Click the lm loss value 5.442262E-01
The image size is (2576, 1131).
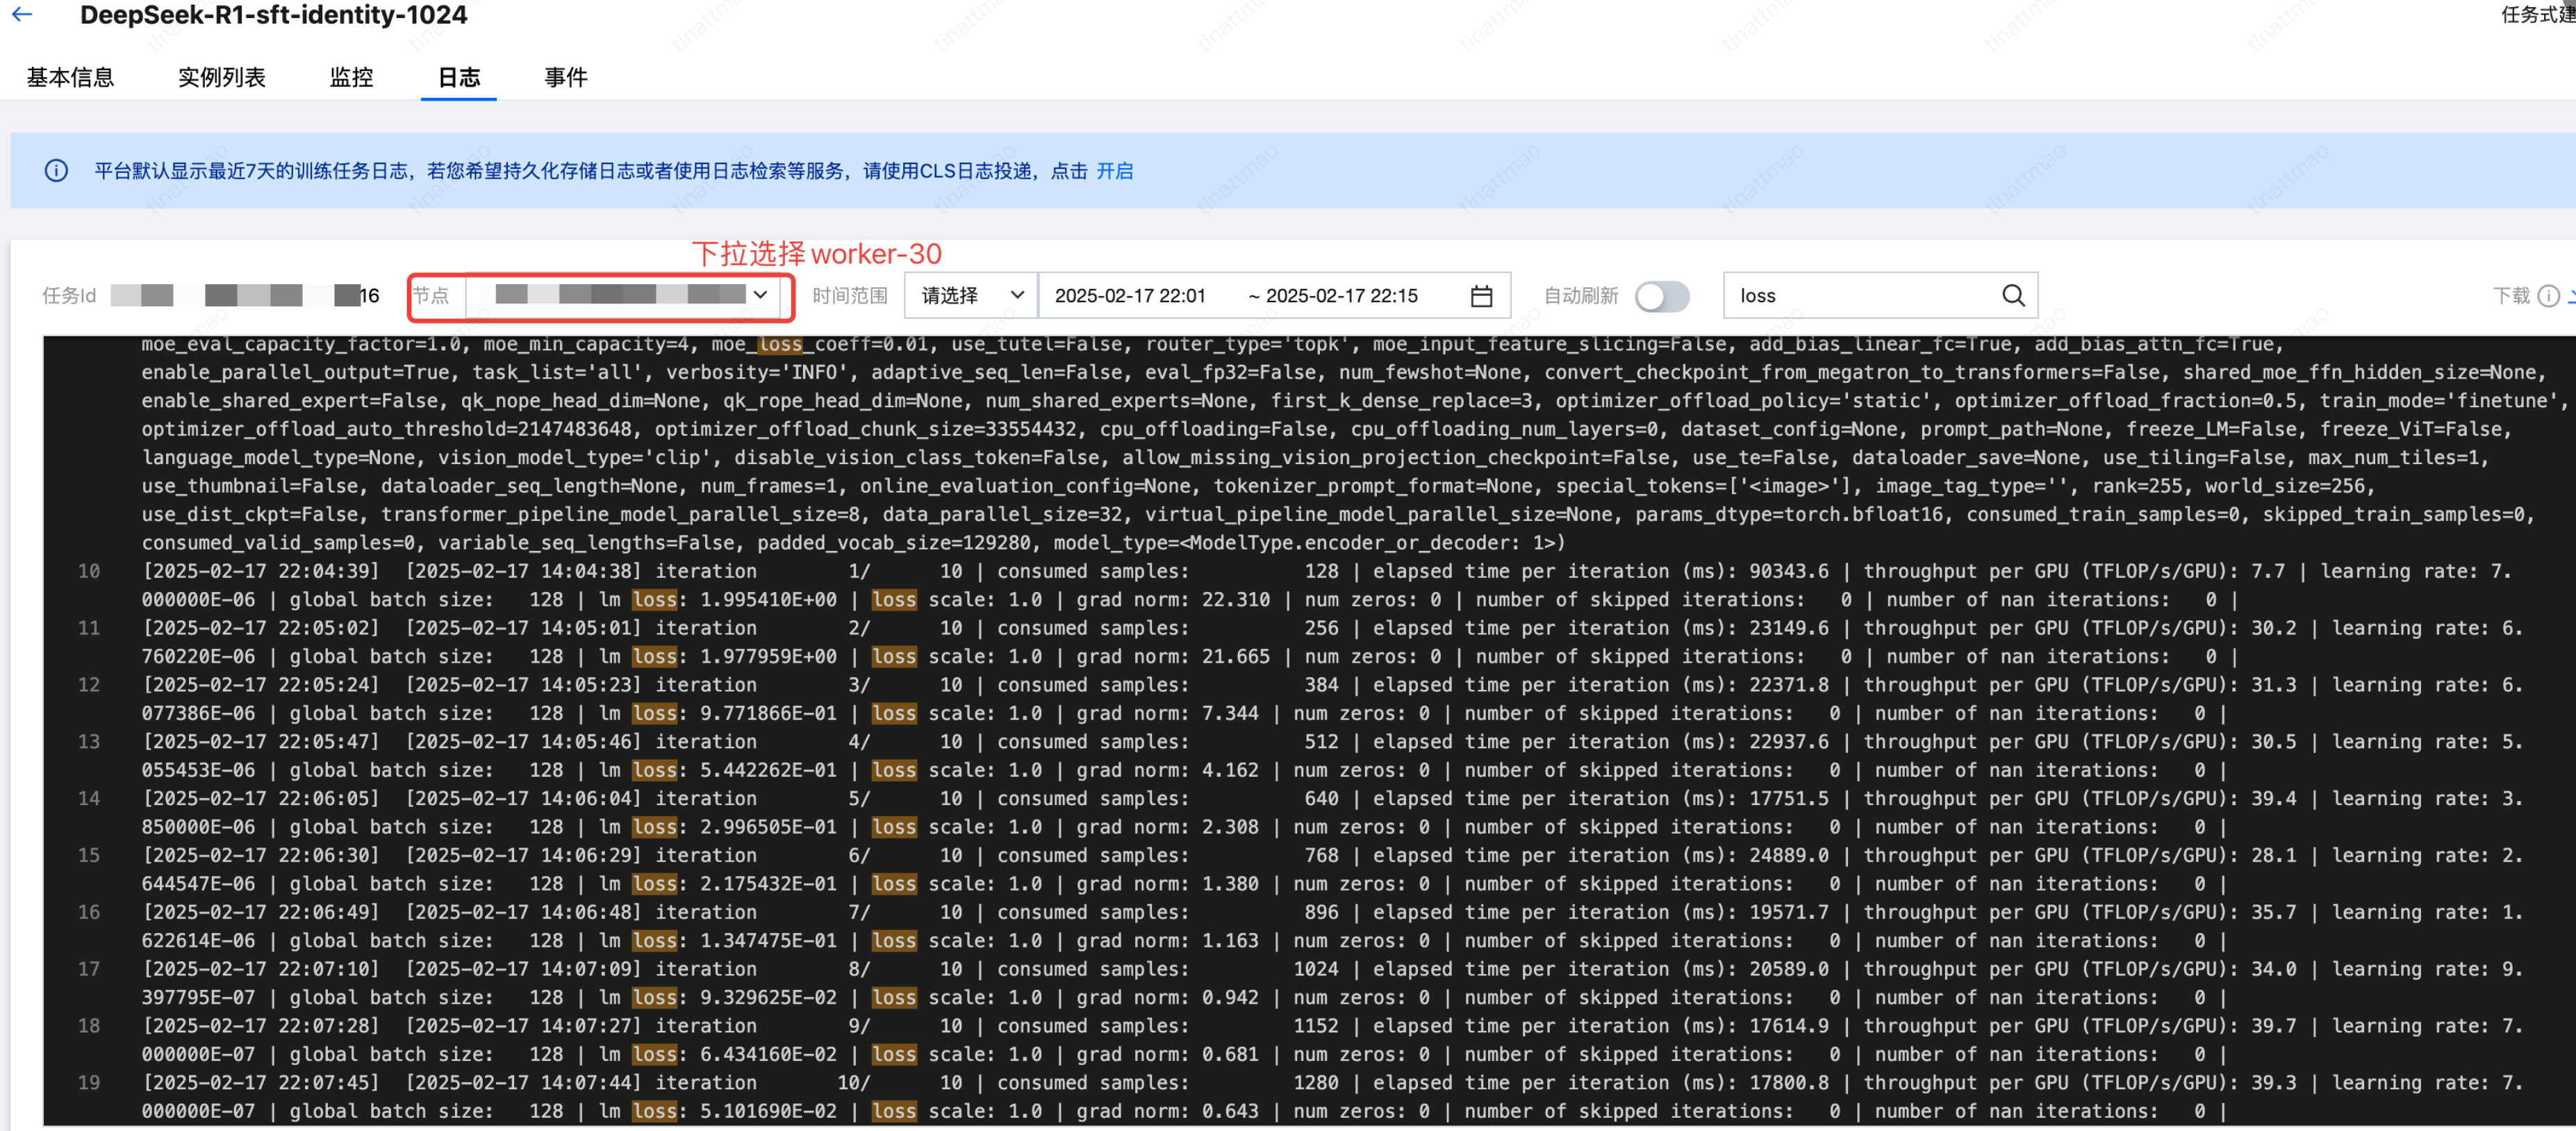[768, 770]
